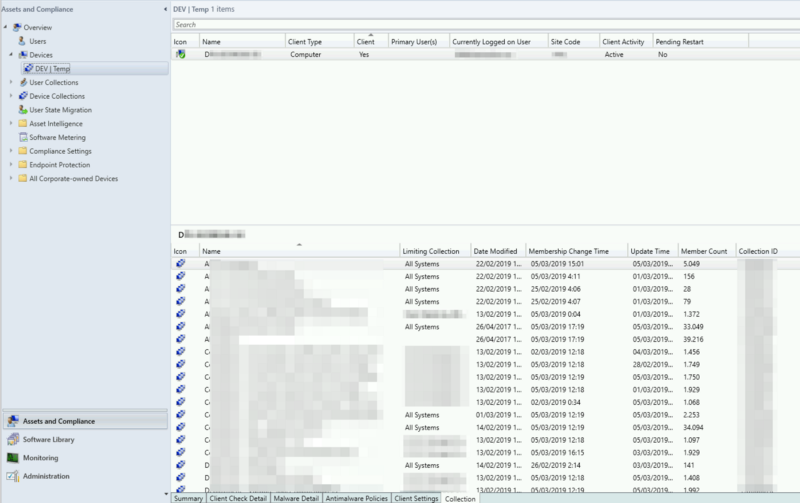Click the '26/02/2019 2:14' membership change cell
The image size is (800, 503).
(555, 465)
